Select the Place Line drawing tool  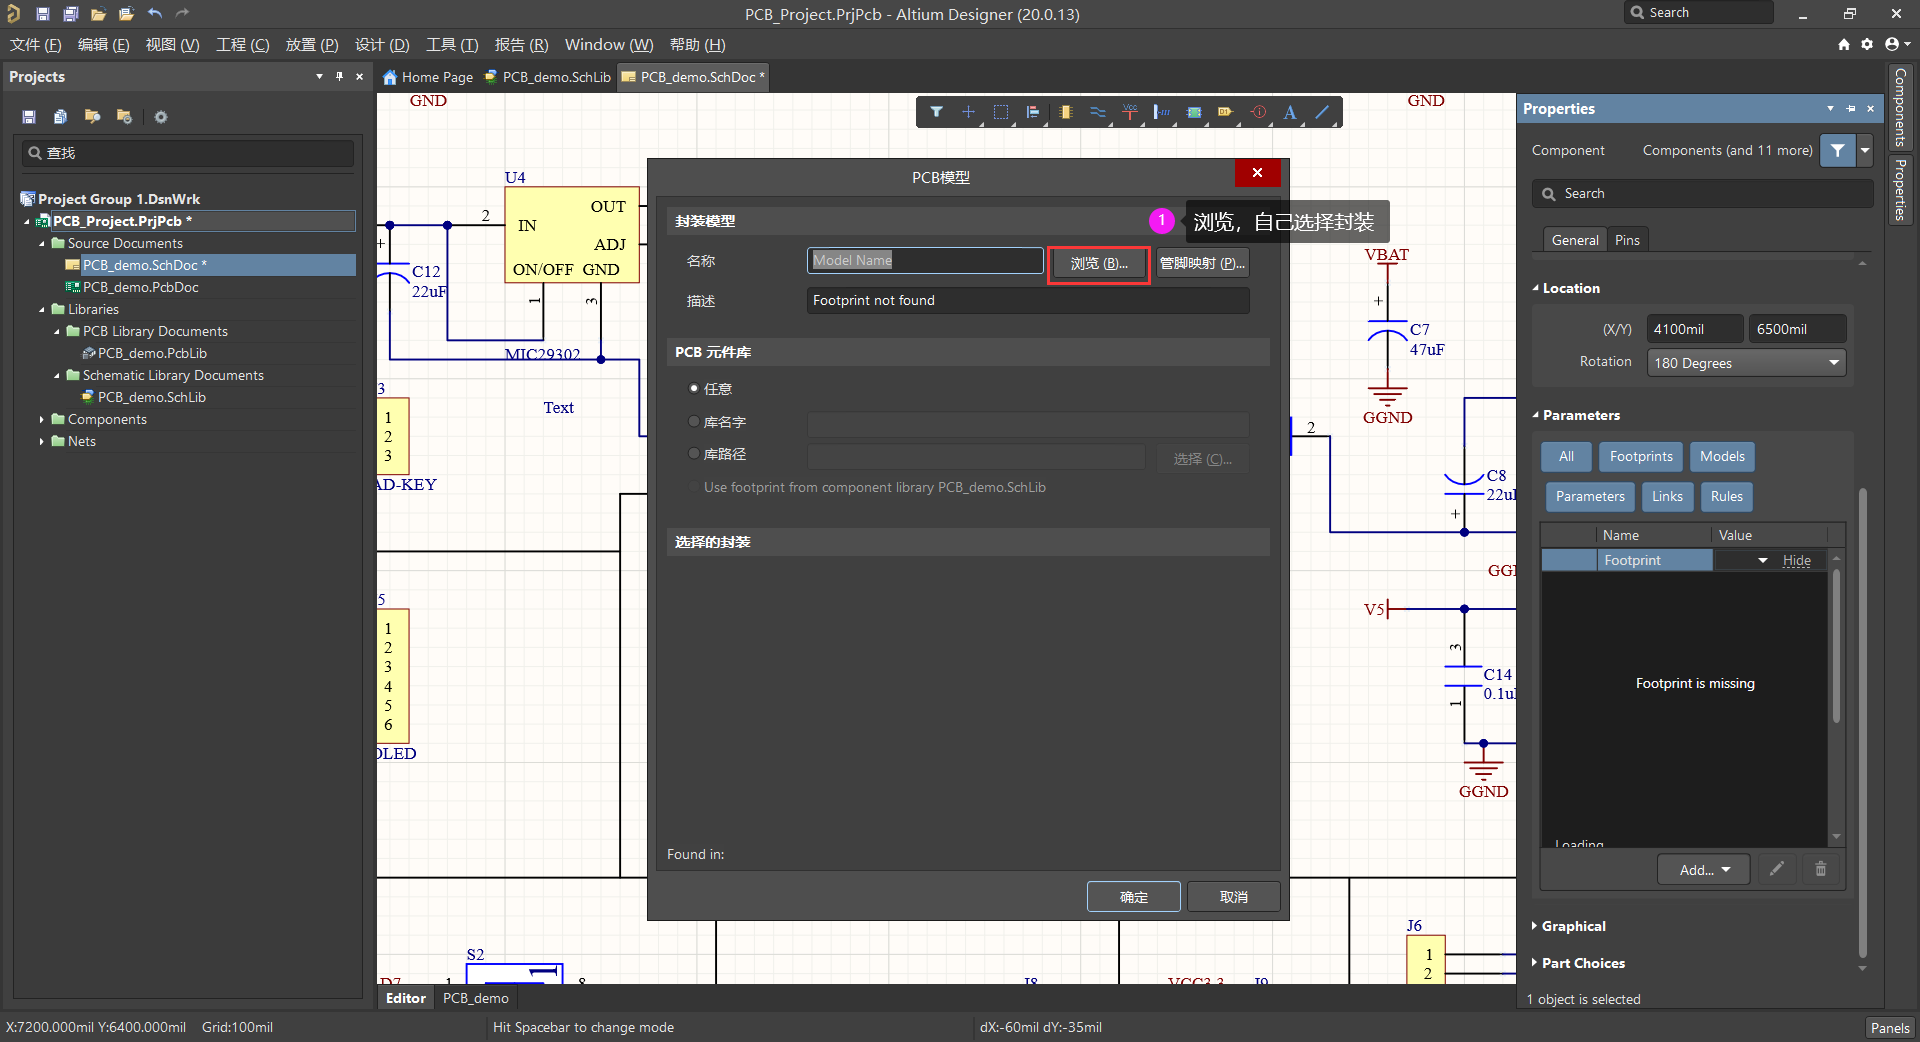point(1322,112)
